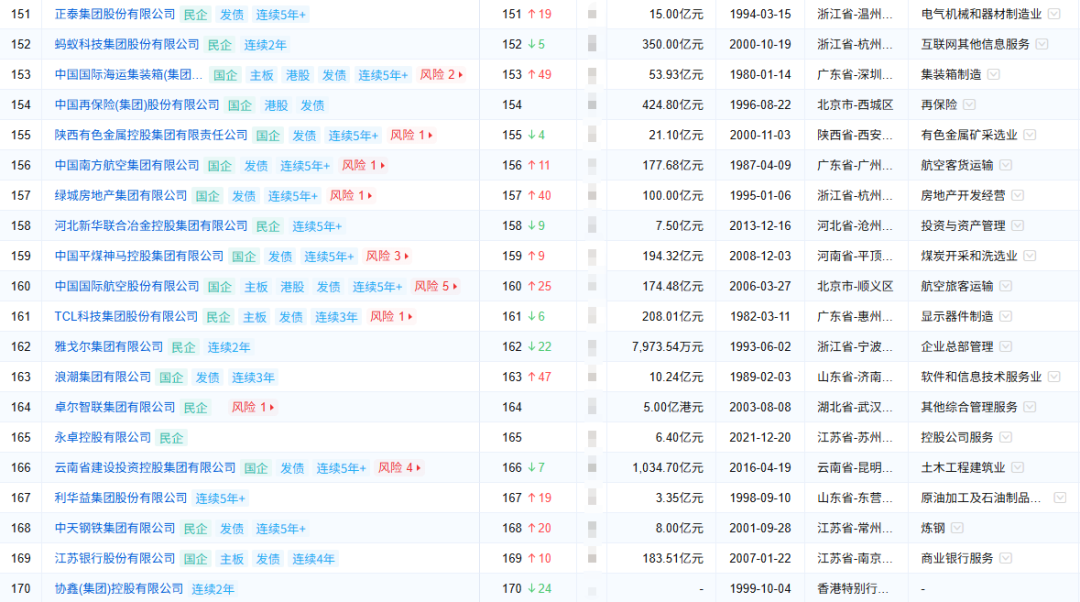Viewport: 1080px width, 602px height.
Task: Open the TCL科技集团股份有限公司 link
Action: (126, 317)
